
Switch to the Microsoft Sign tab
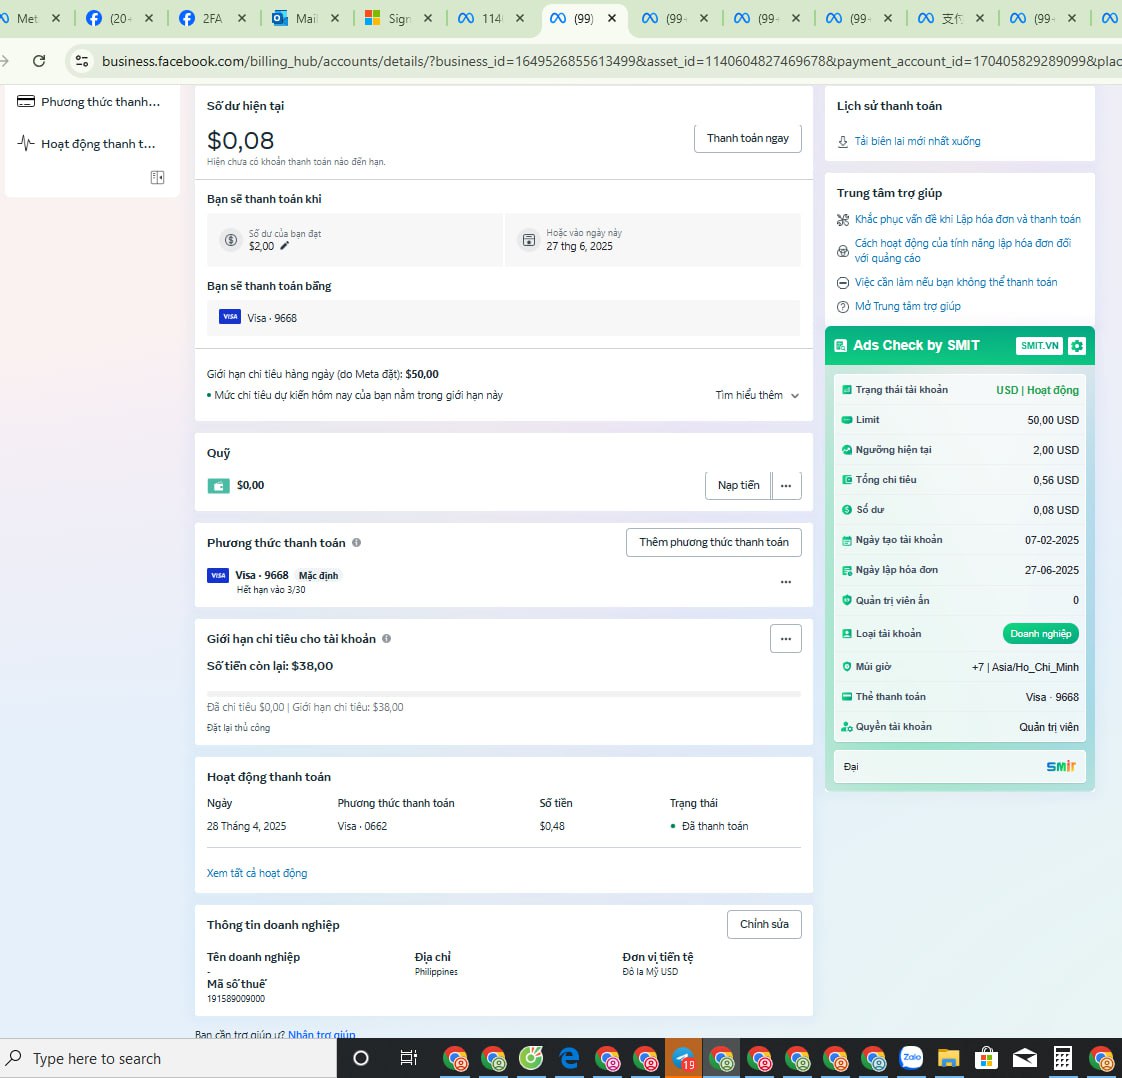tap(399, 19)
